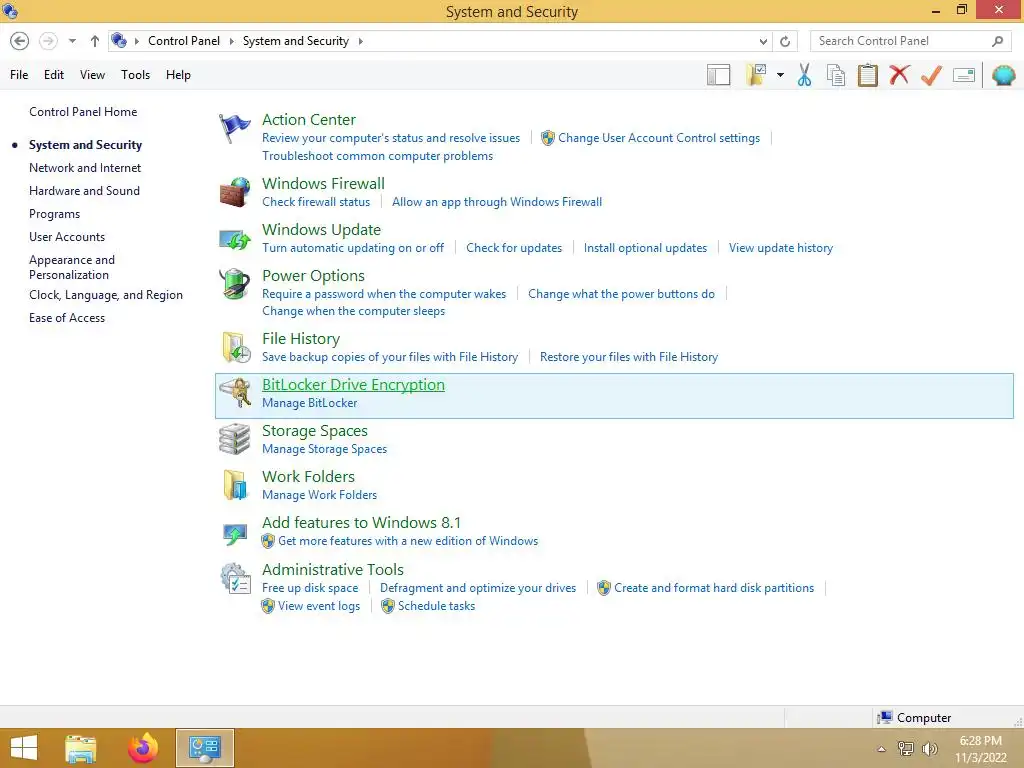The width and height of the screenshot is (1024, 768).
Task: Click the Windows Firewall brick wall icon
Action: pos(234,192)
